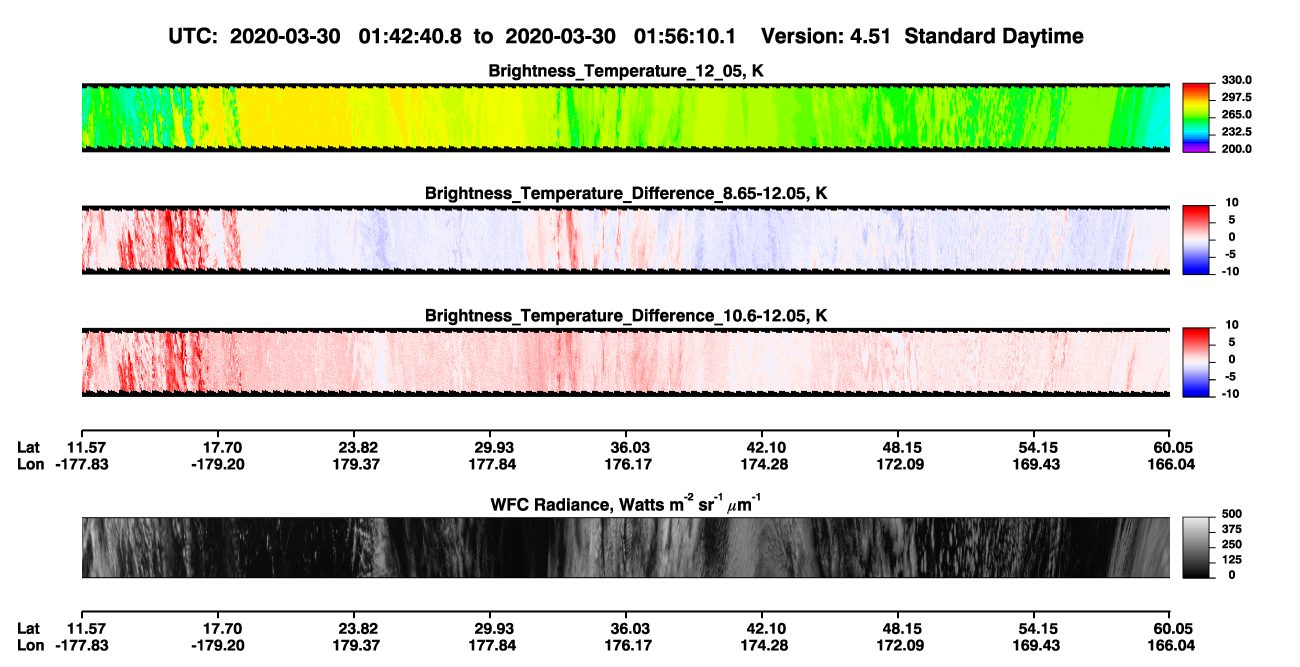Click latitude 54.15 under the WFC Radiance panel
Screen dimensions: 1300x667
click(1038, 628)
